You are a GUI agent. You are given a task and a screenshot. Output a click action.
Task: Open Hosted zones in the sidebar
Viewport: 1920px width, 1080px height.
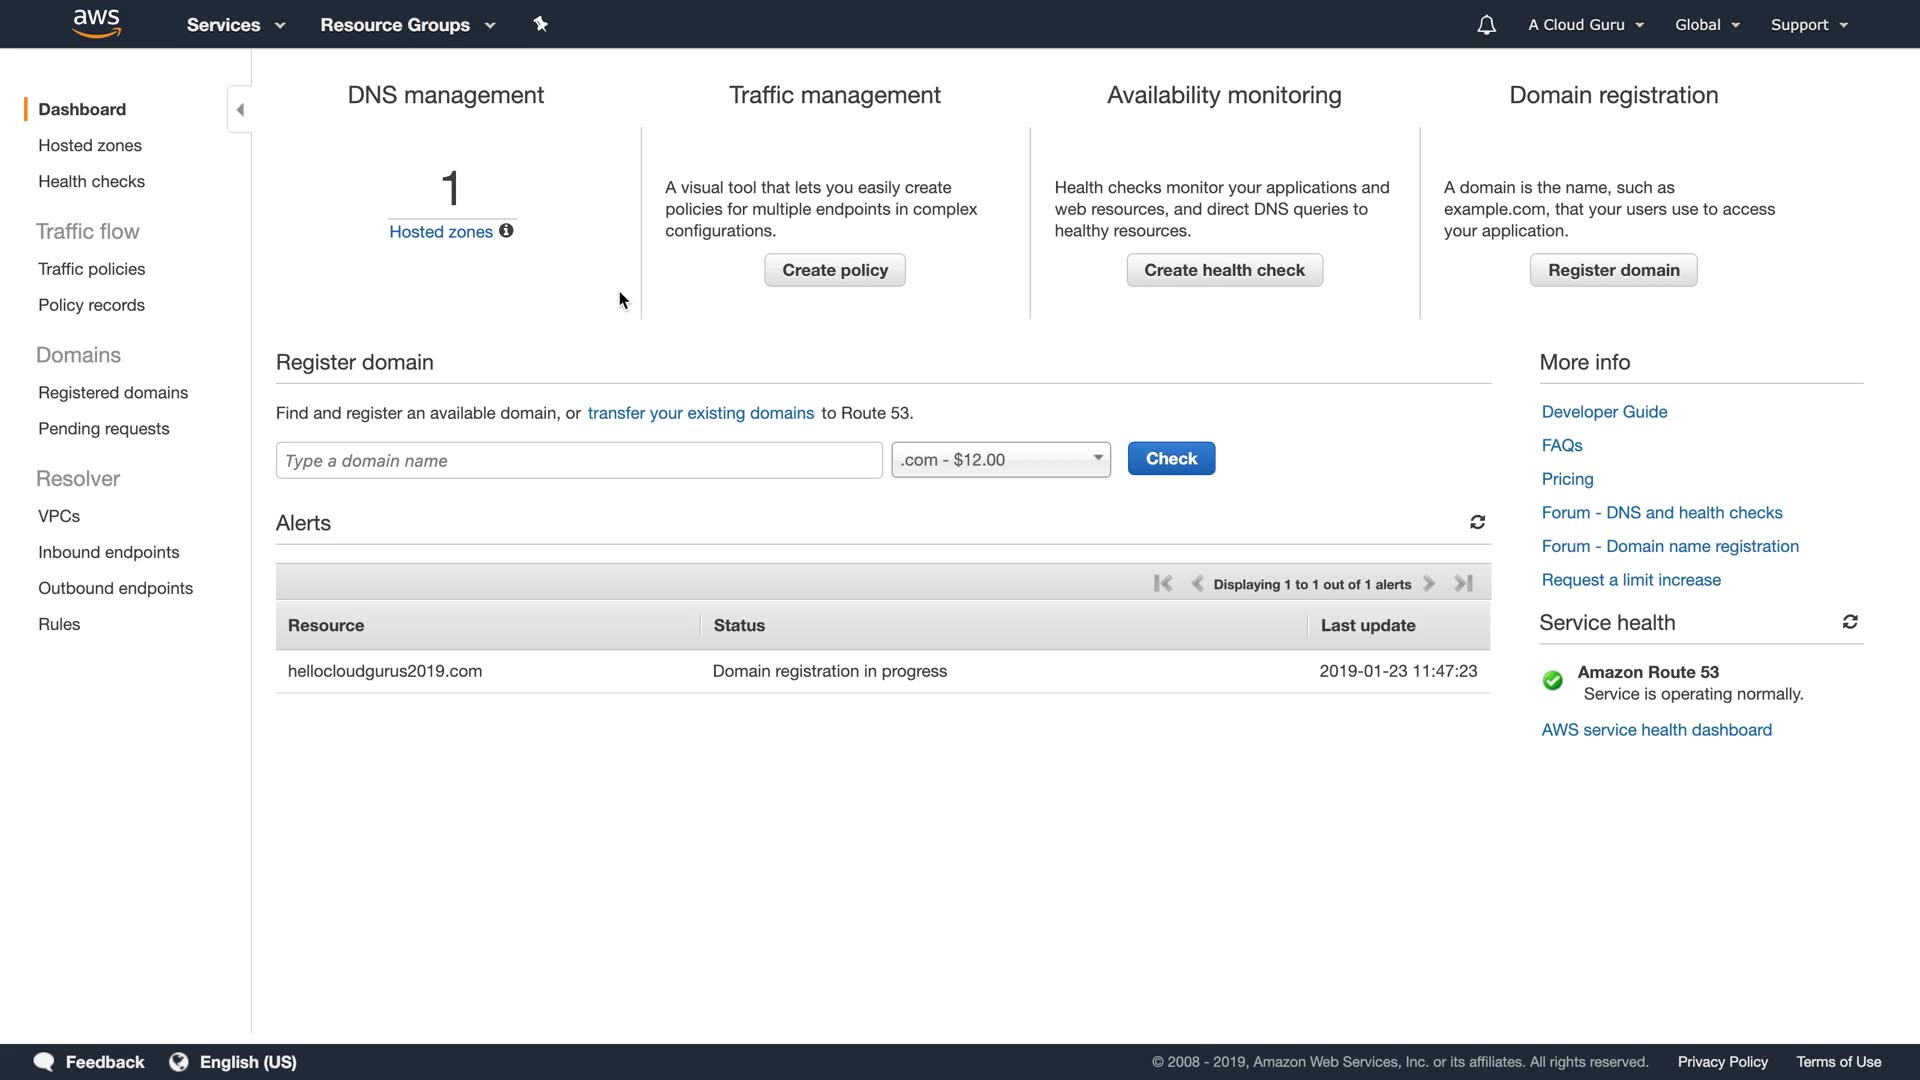[x=90, y=146]
